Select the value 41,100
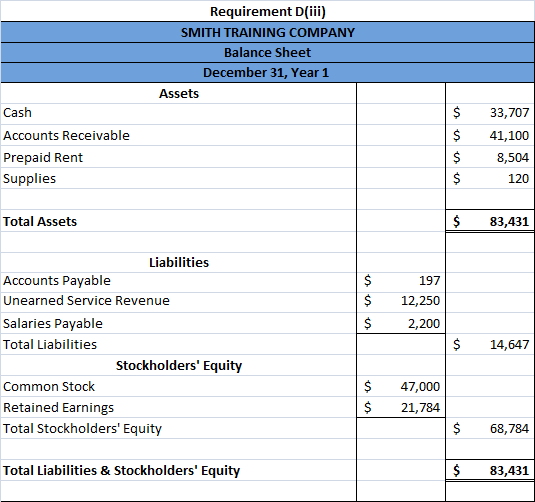The image size is (535, 502). click(x=509, y=135)
